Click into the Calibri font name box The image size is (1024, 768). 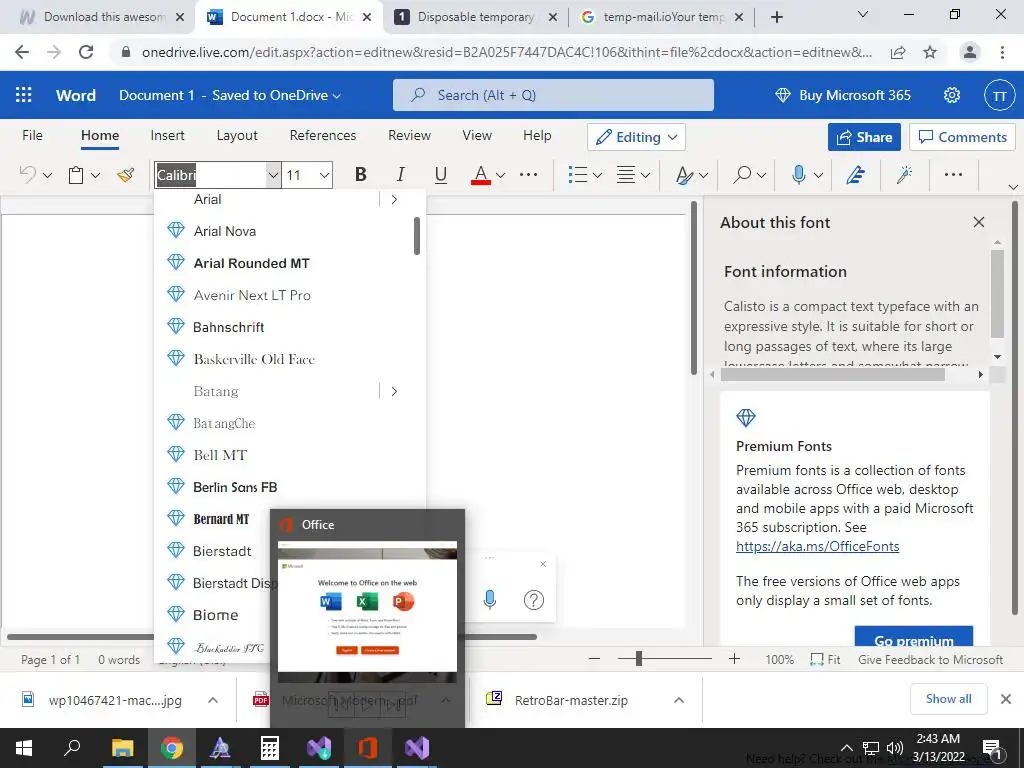tap(210, 175)
